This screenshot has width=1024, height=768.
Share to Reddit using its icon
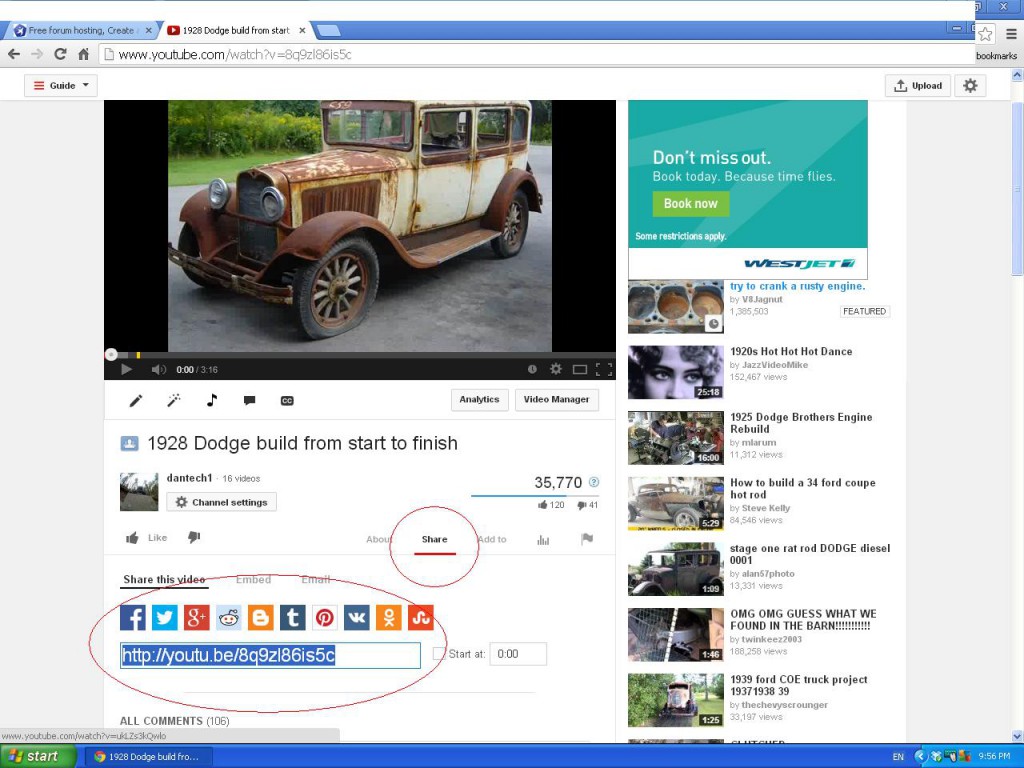pyautogui.click(x=229, y=617)
